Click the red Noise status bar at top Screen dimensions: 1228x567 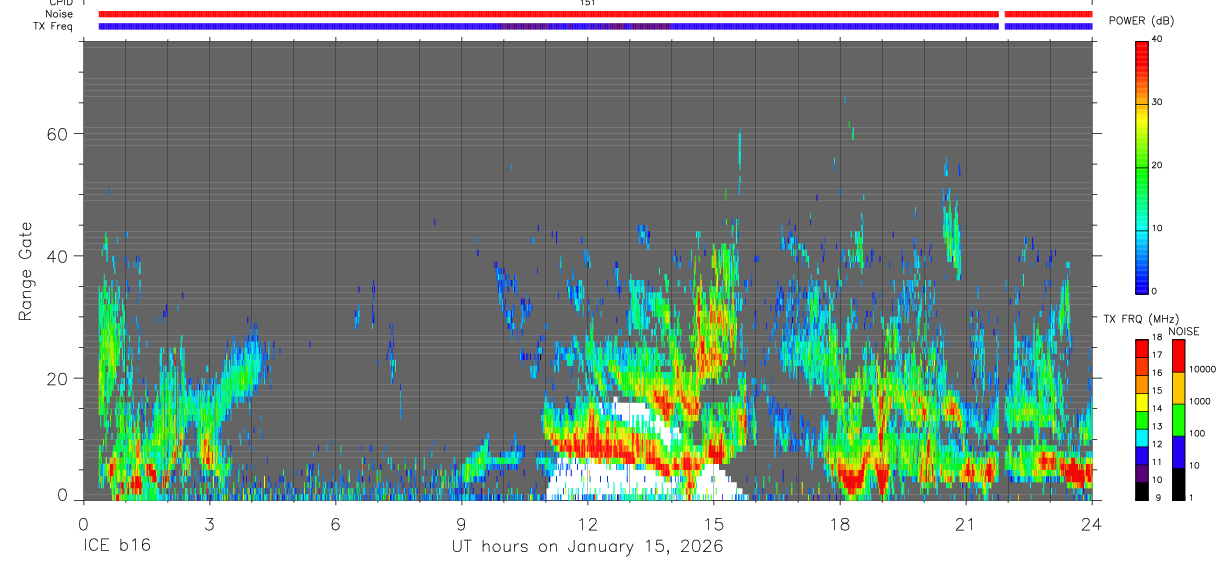point(595,14)
